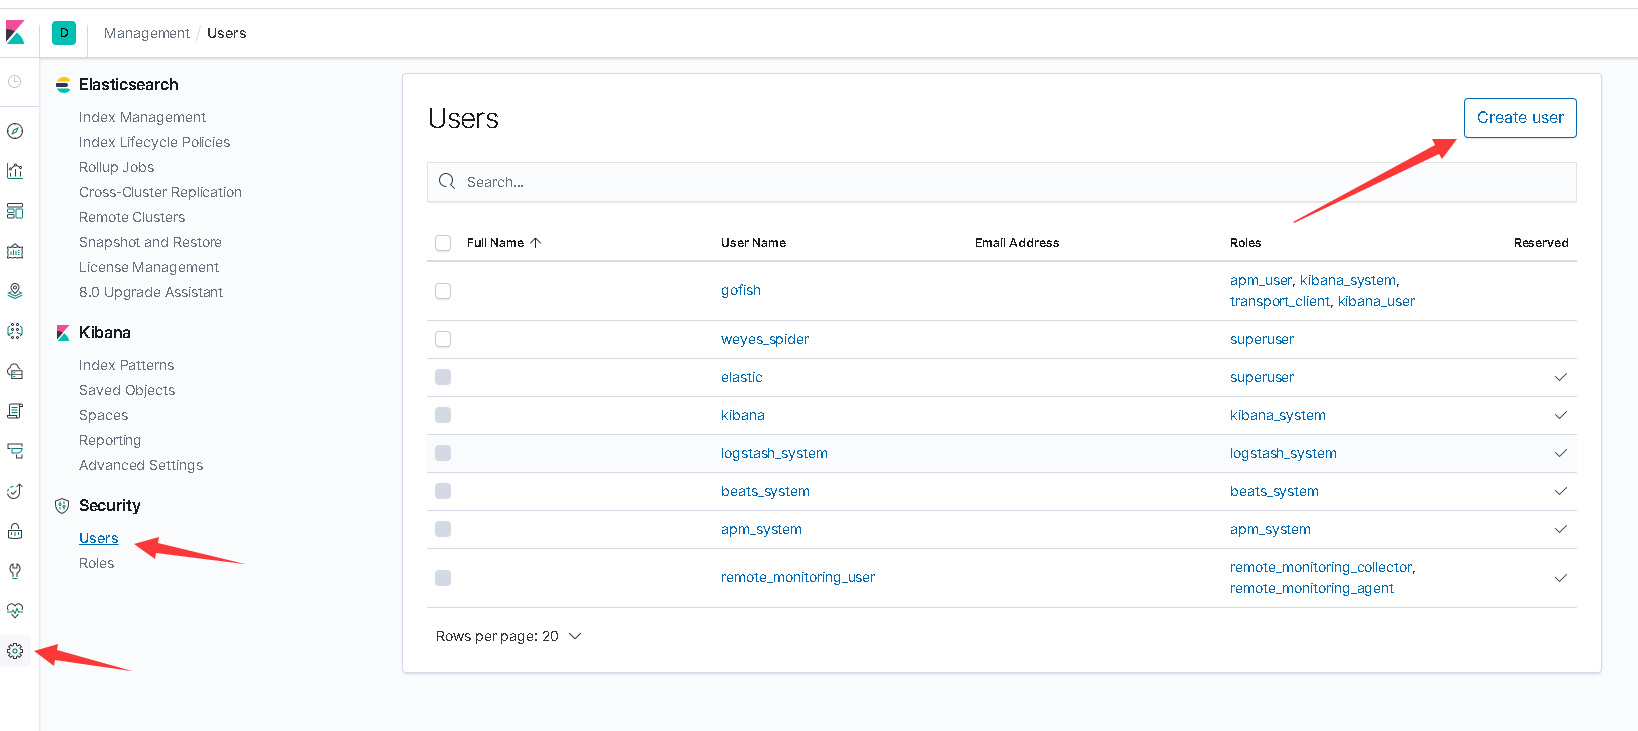Open APM icon in sidebar
The image size is (1638, 731).
tap(15, 451)
